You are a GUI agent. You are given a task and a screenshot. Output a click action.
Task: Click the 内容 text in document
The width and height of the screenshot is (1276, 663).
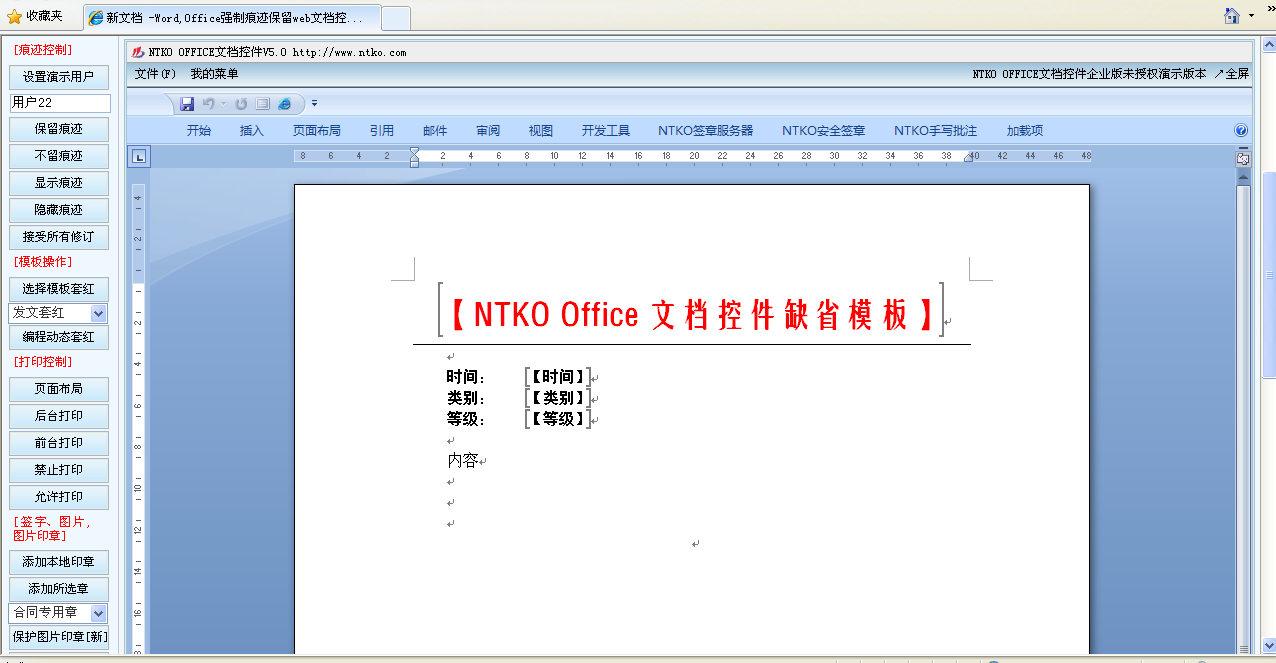coord(462,461)
